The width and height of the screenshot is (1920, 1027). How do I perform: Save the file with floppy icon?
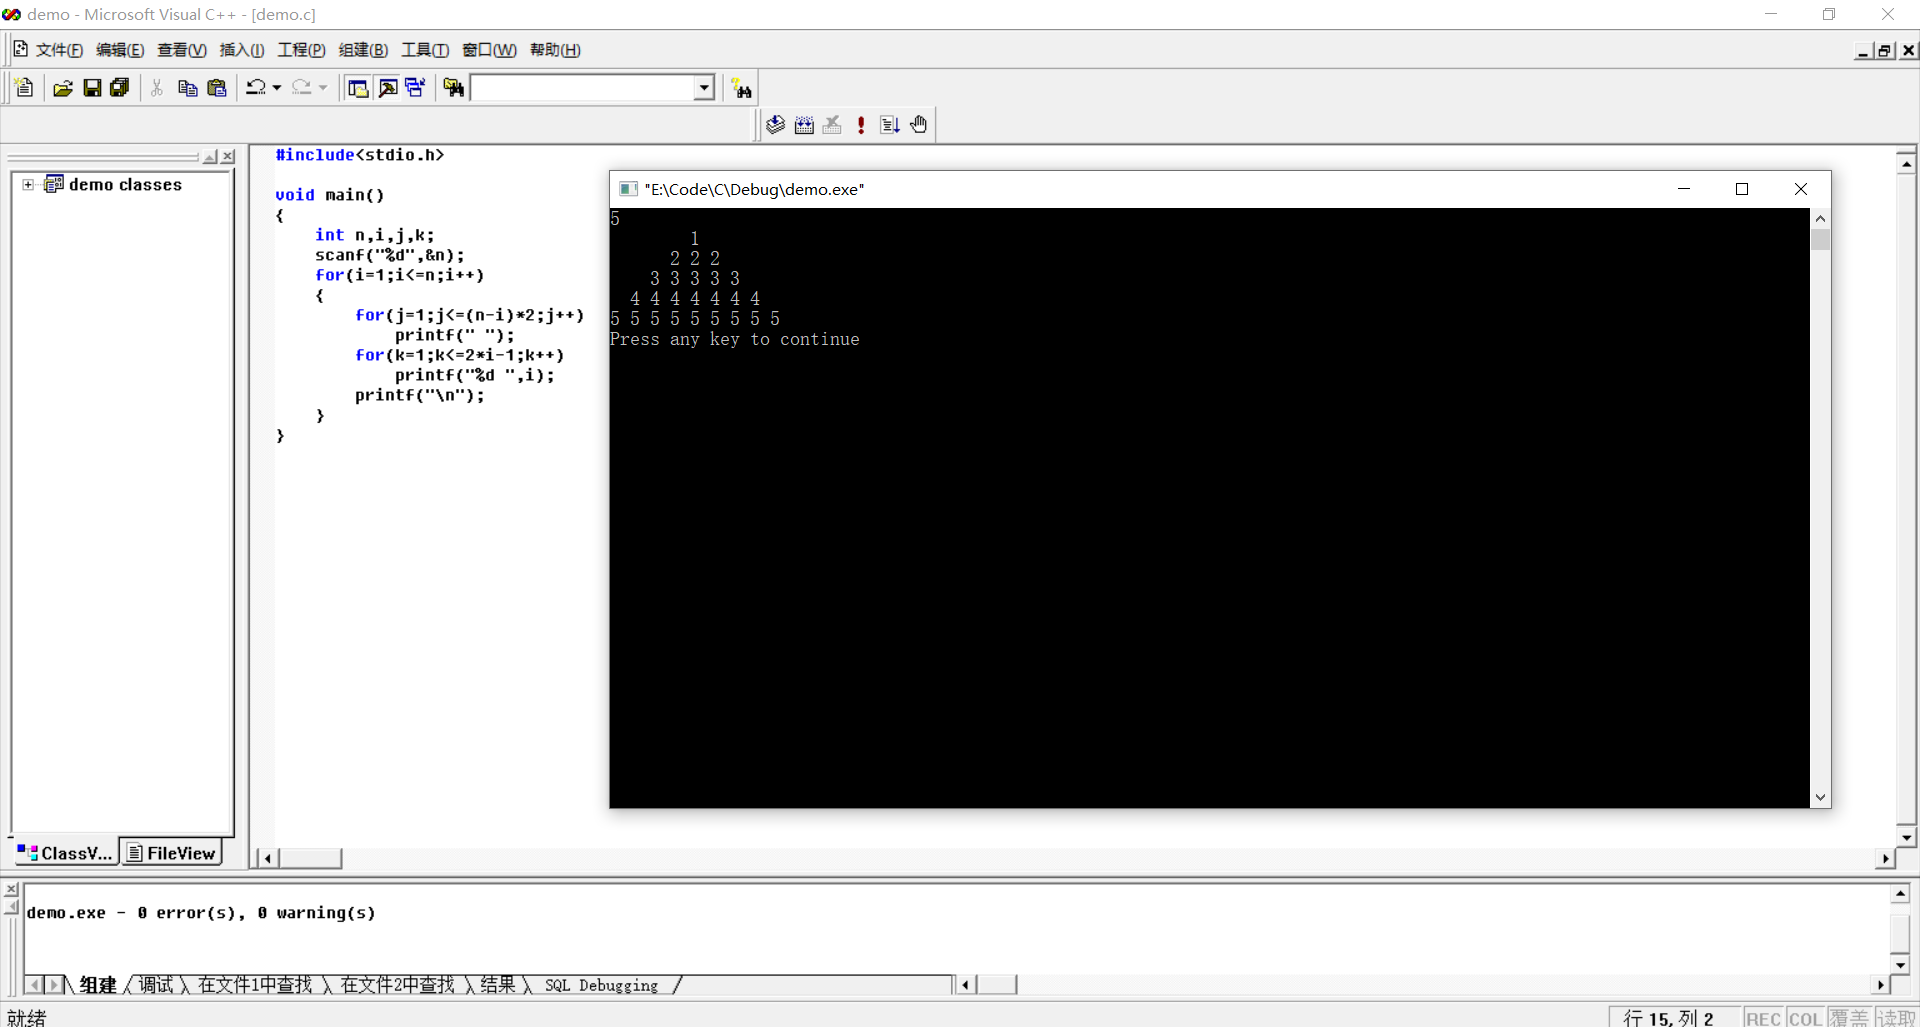[92, 88]
